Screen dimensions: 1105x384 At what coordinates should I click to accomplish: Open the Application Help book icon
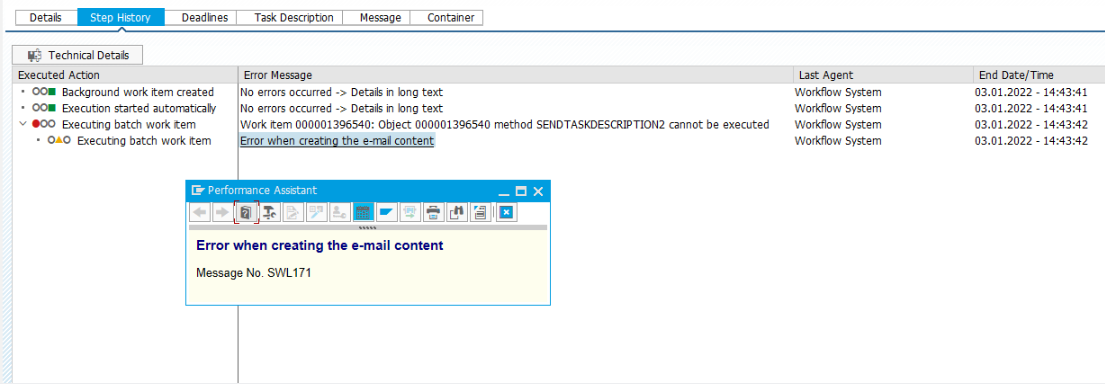[246, 211]
